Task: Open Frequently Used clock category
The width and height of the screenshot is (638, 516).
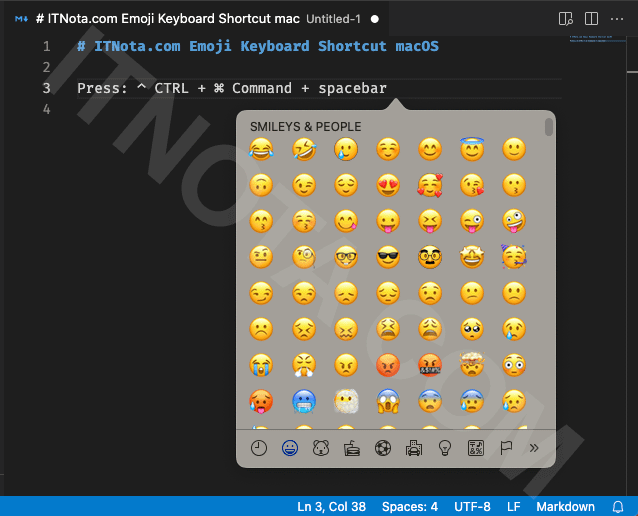Action: click(259, 448)
